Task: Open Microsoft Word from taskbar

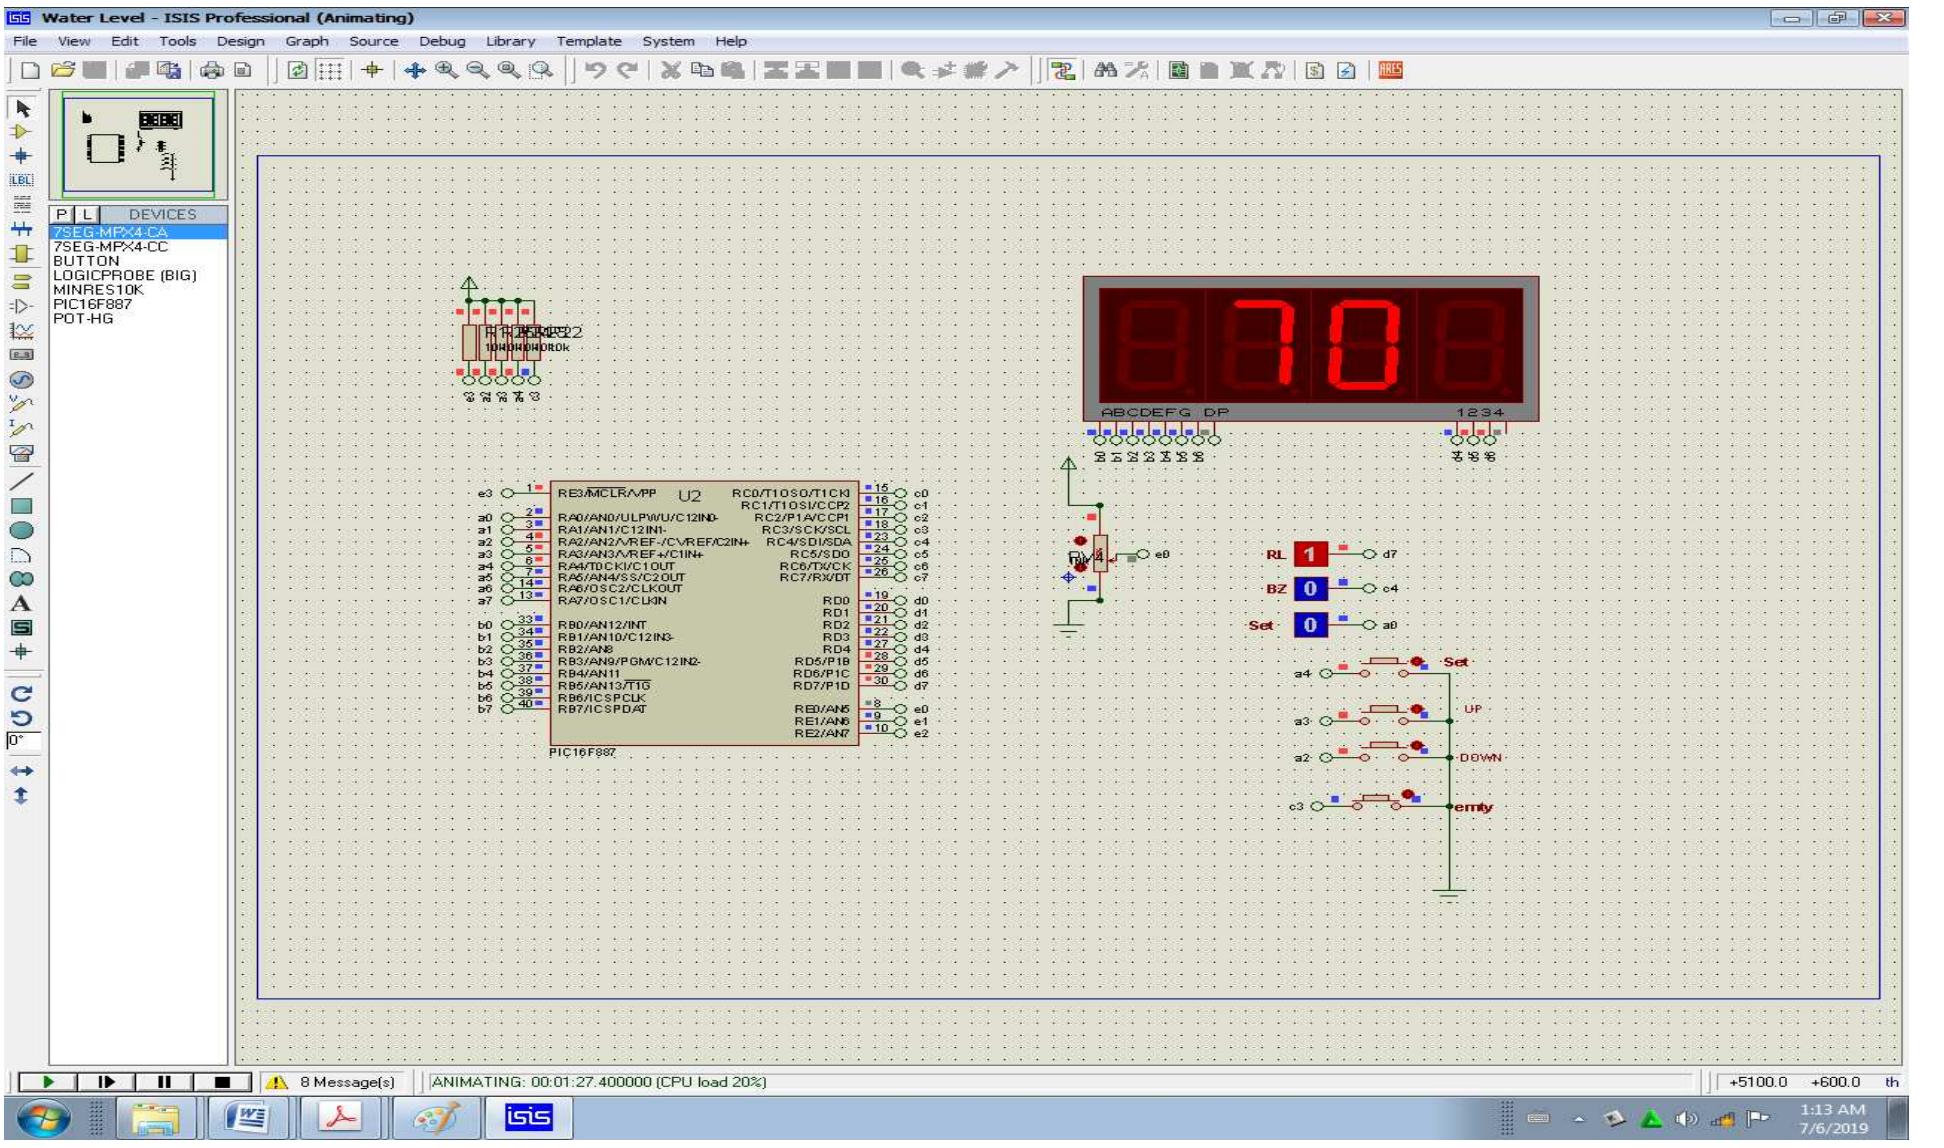Action: pos(248,1118)
